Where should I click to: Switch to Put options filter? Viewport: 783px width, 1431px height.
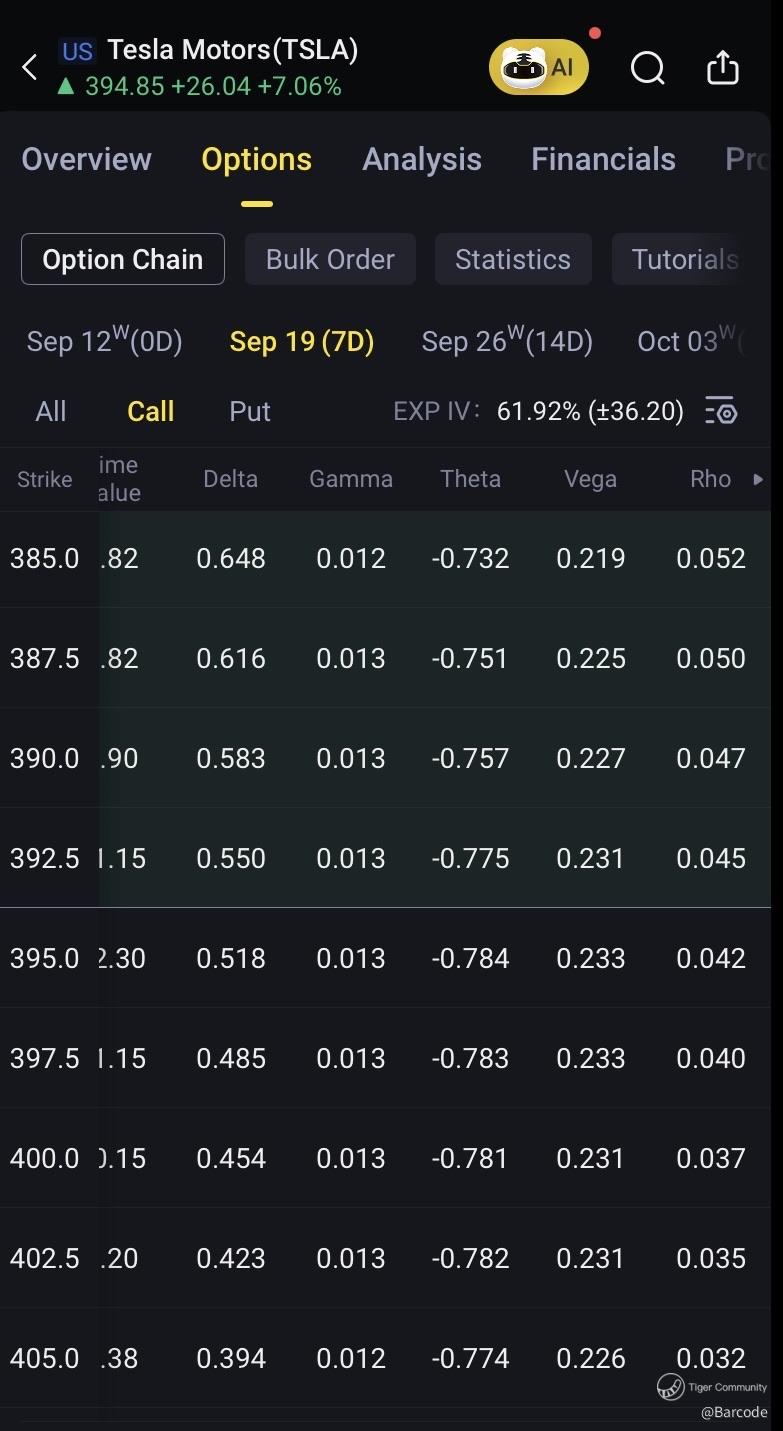click(250, 411)
